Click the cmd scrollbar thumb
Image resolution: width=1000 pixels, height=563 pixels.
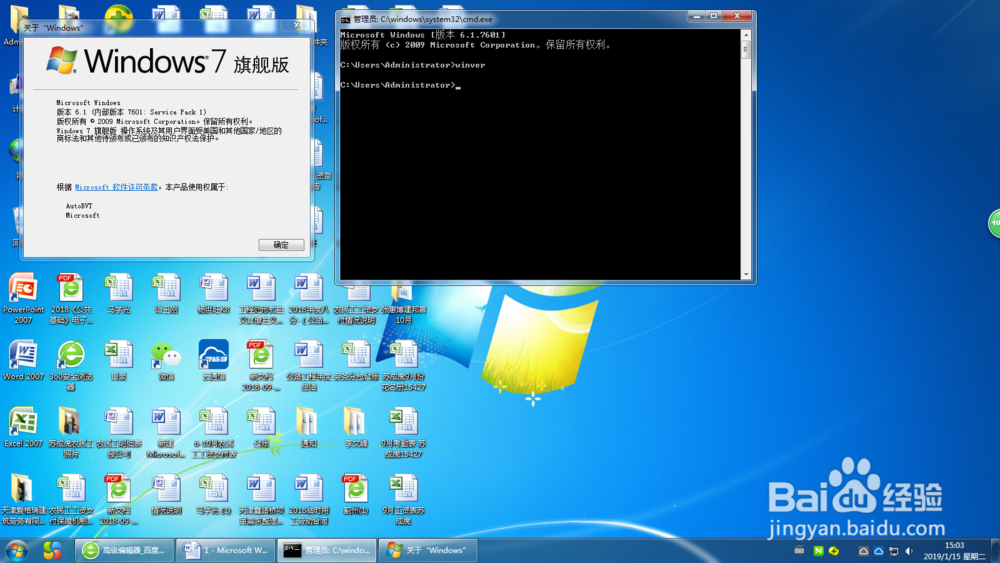pyautogui.click(x=746, y=50)
